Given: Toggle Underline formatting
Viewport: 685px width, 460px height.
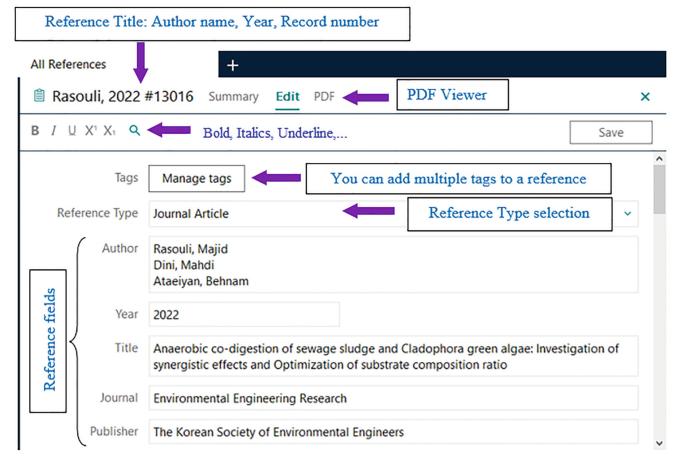Looking at the screenshot, I should click(x=72, y=131).
